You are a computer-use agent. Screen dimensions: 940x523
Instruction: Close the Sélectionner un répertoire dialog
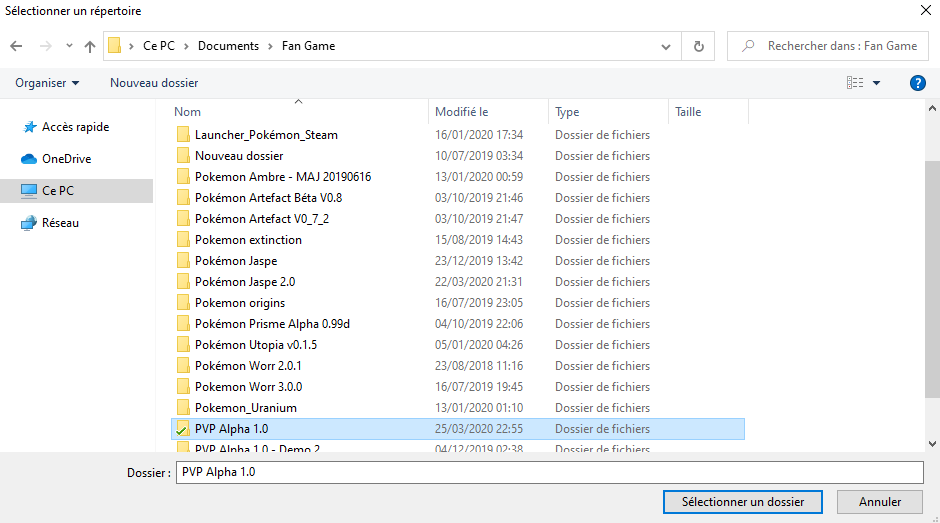click(x=926, y=10)
